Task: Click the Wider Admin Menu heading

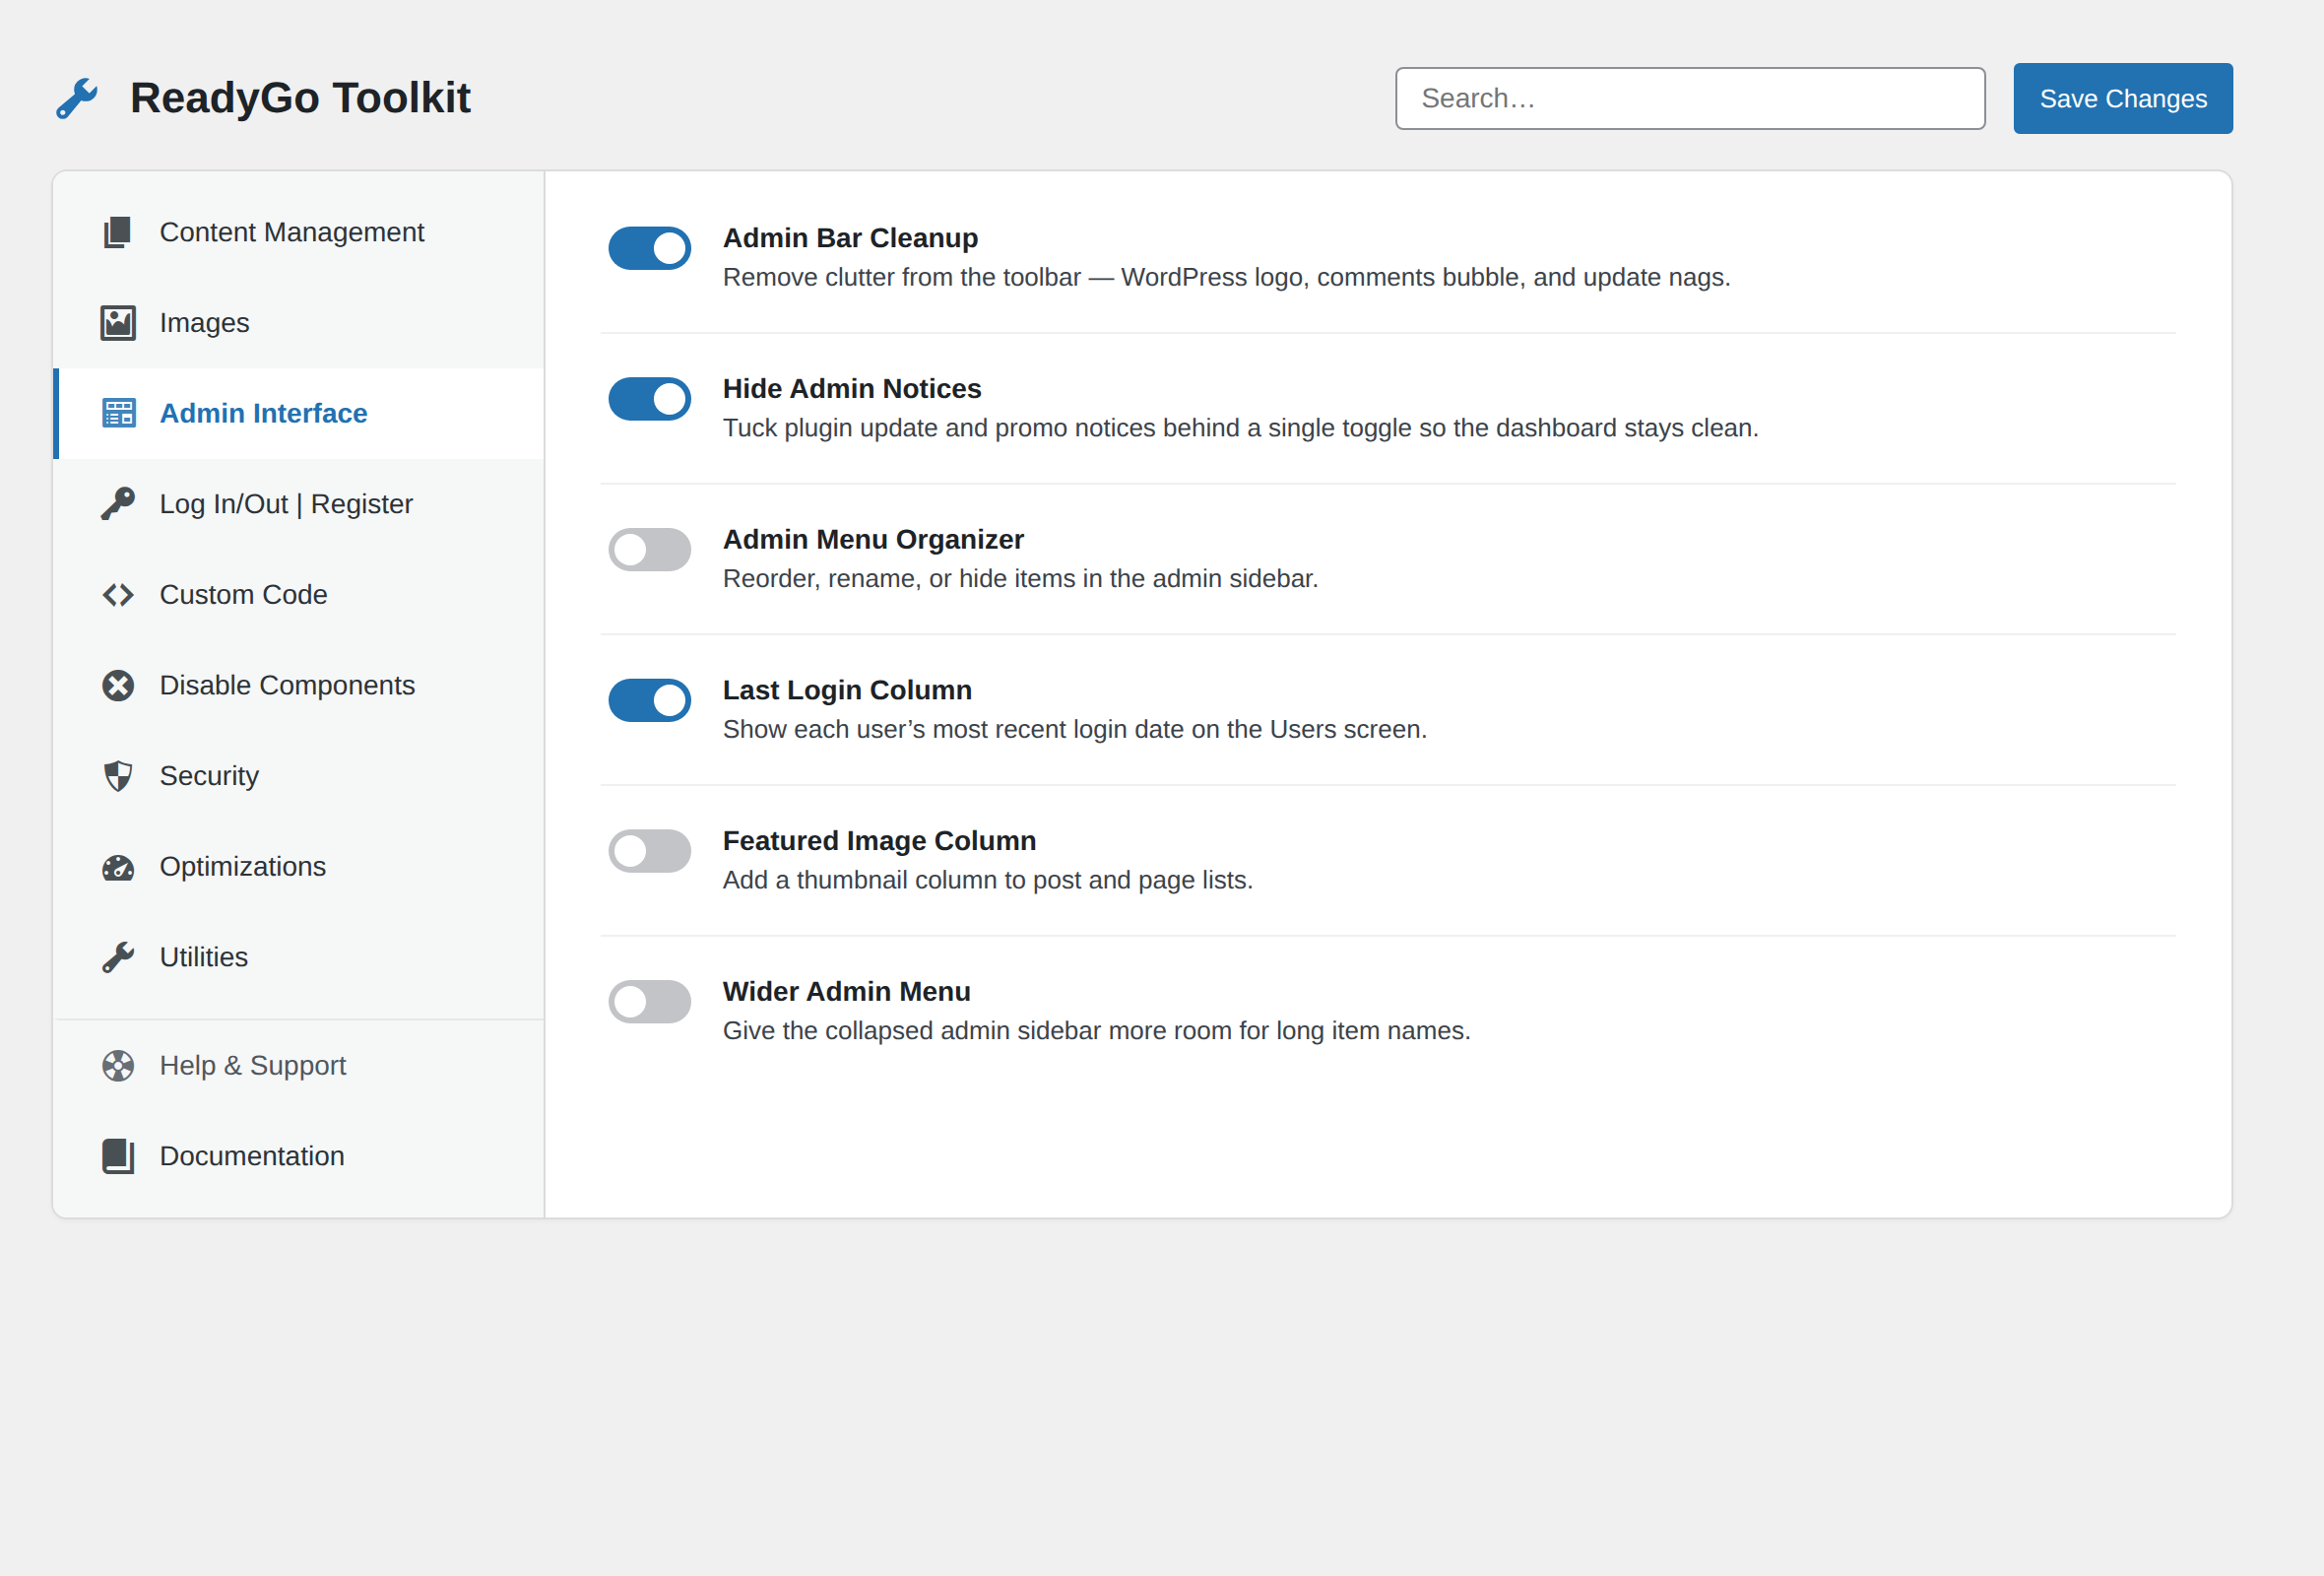Action: 846,992
